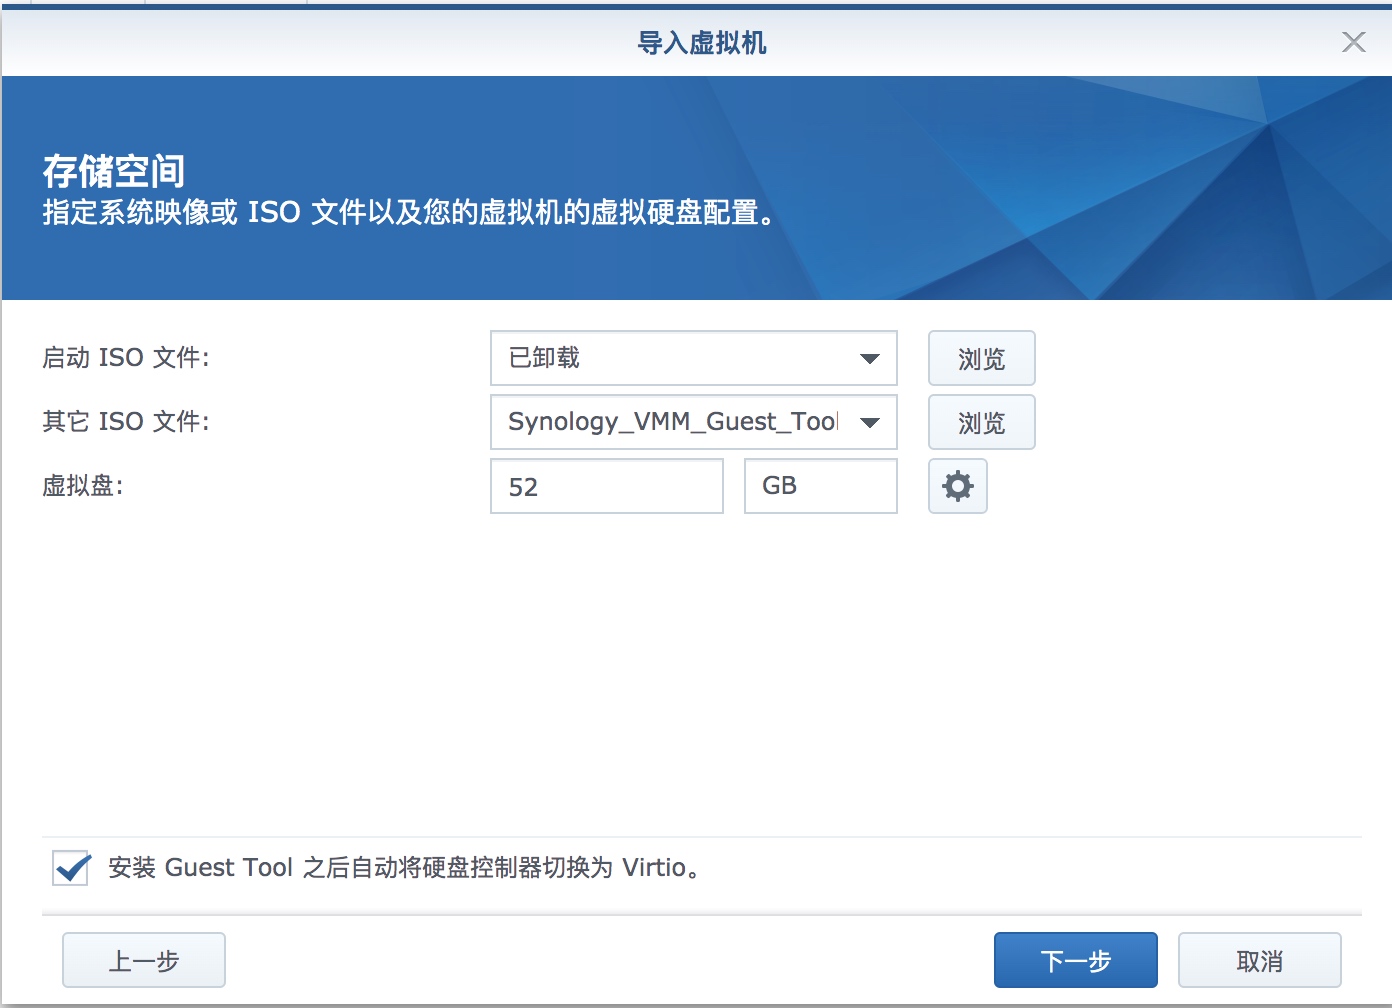Proceed with 下一步 button
Image resolution: width=1392 pixels, height=1008 pixels.
point(1075,960)
